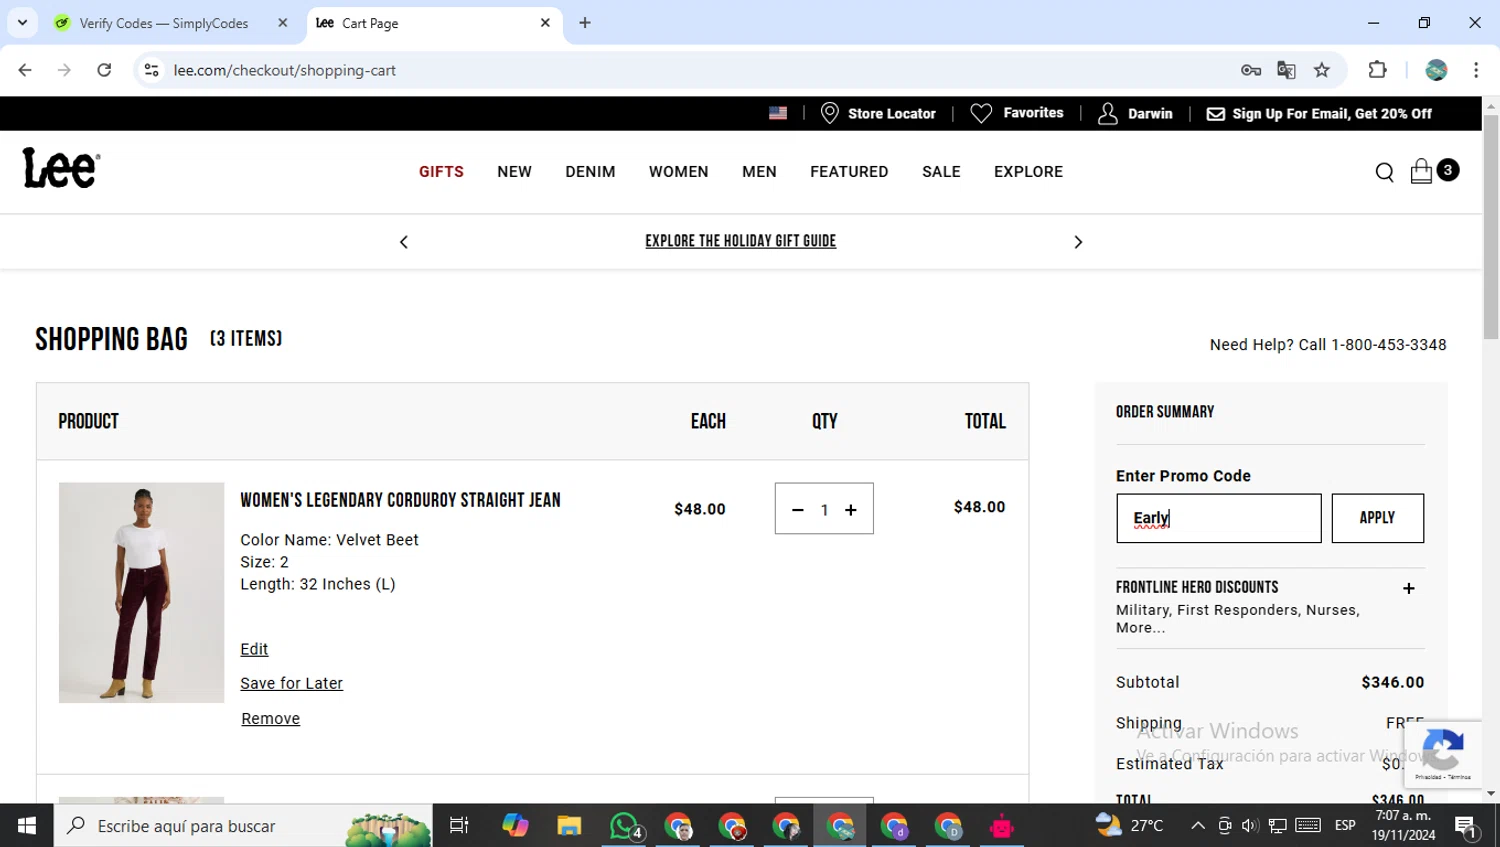
Task: Open browser extensions puzzle icon
Action: point(1377,70)
